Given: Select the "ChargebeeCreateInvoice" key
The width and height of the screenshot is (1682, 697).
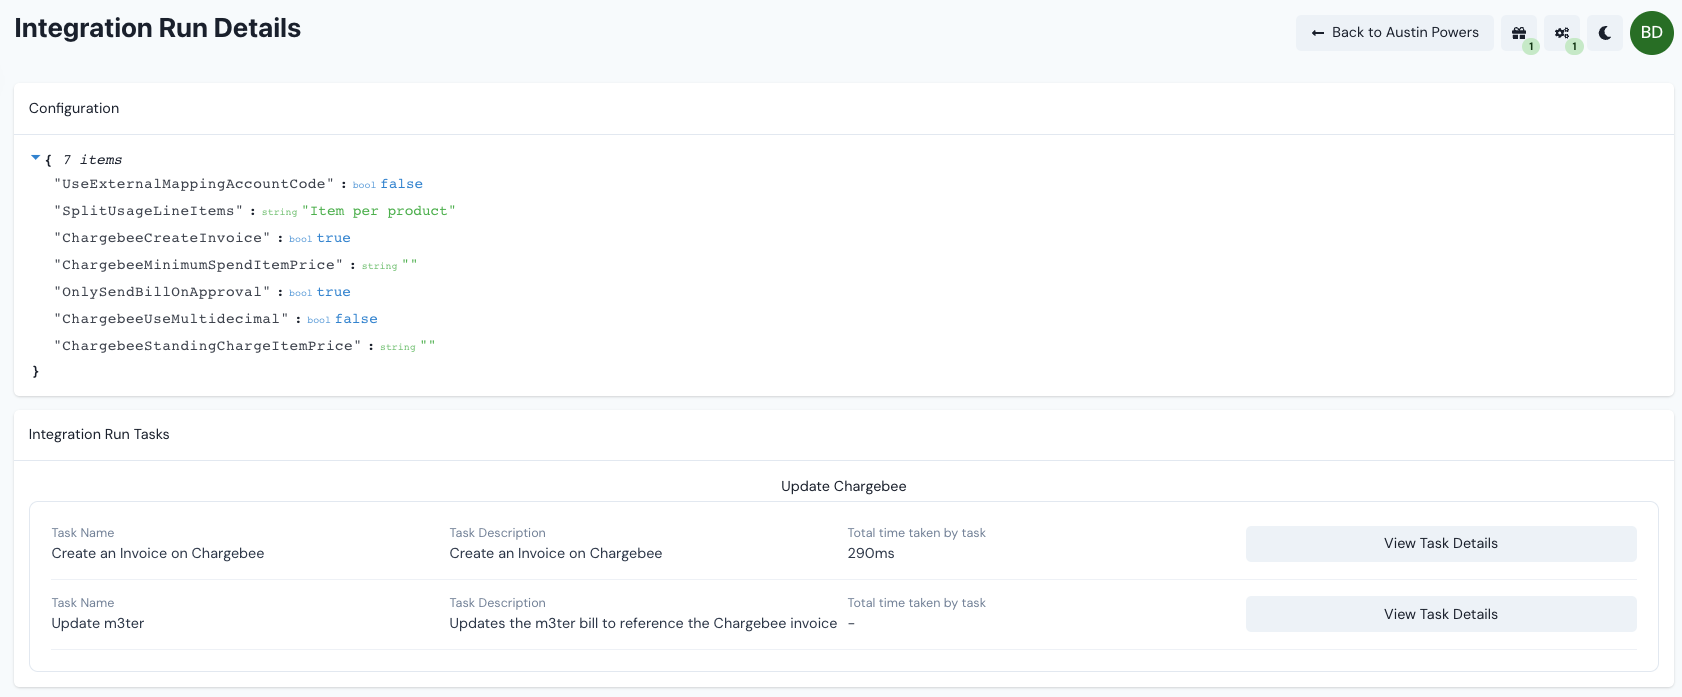Looking at the screenshot, I should point(162,238).
